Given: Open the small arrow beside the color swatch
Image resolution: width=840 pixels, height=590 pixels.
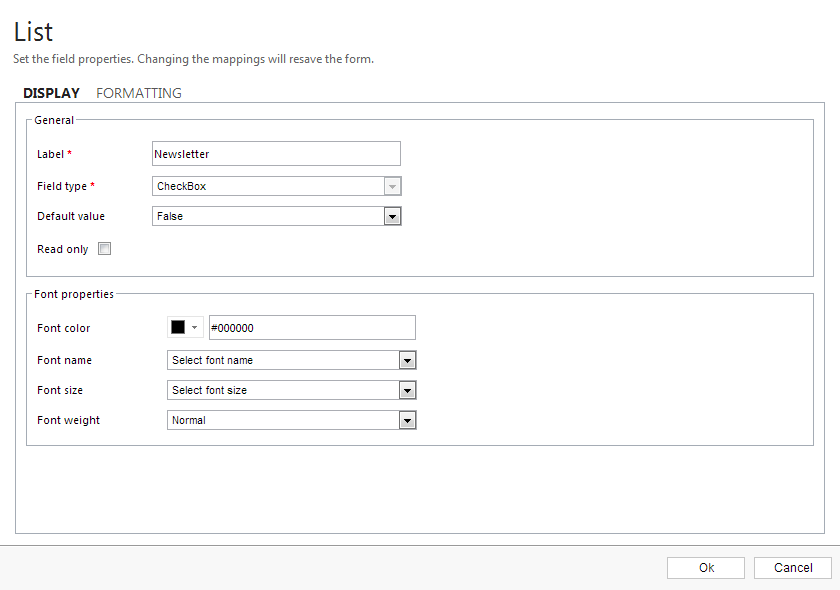Looking at the screenshot, I should point(194,328).
